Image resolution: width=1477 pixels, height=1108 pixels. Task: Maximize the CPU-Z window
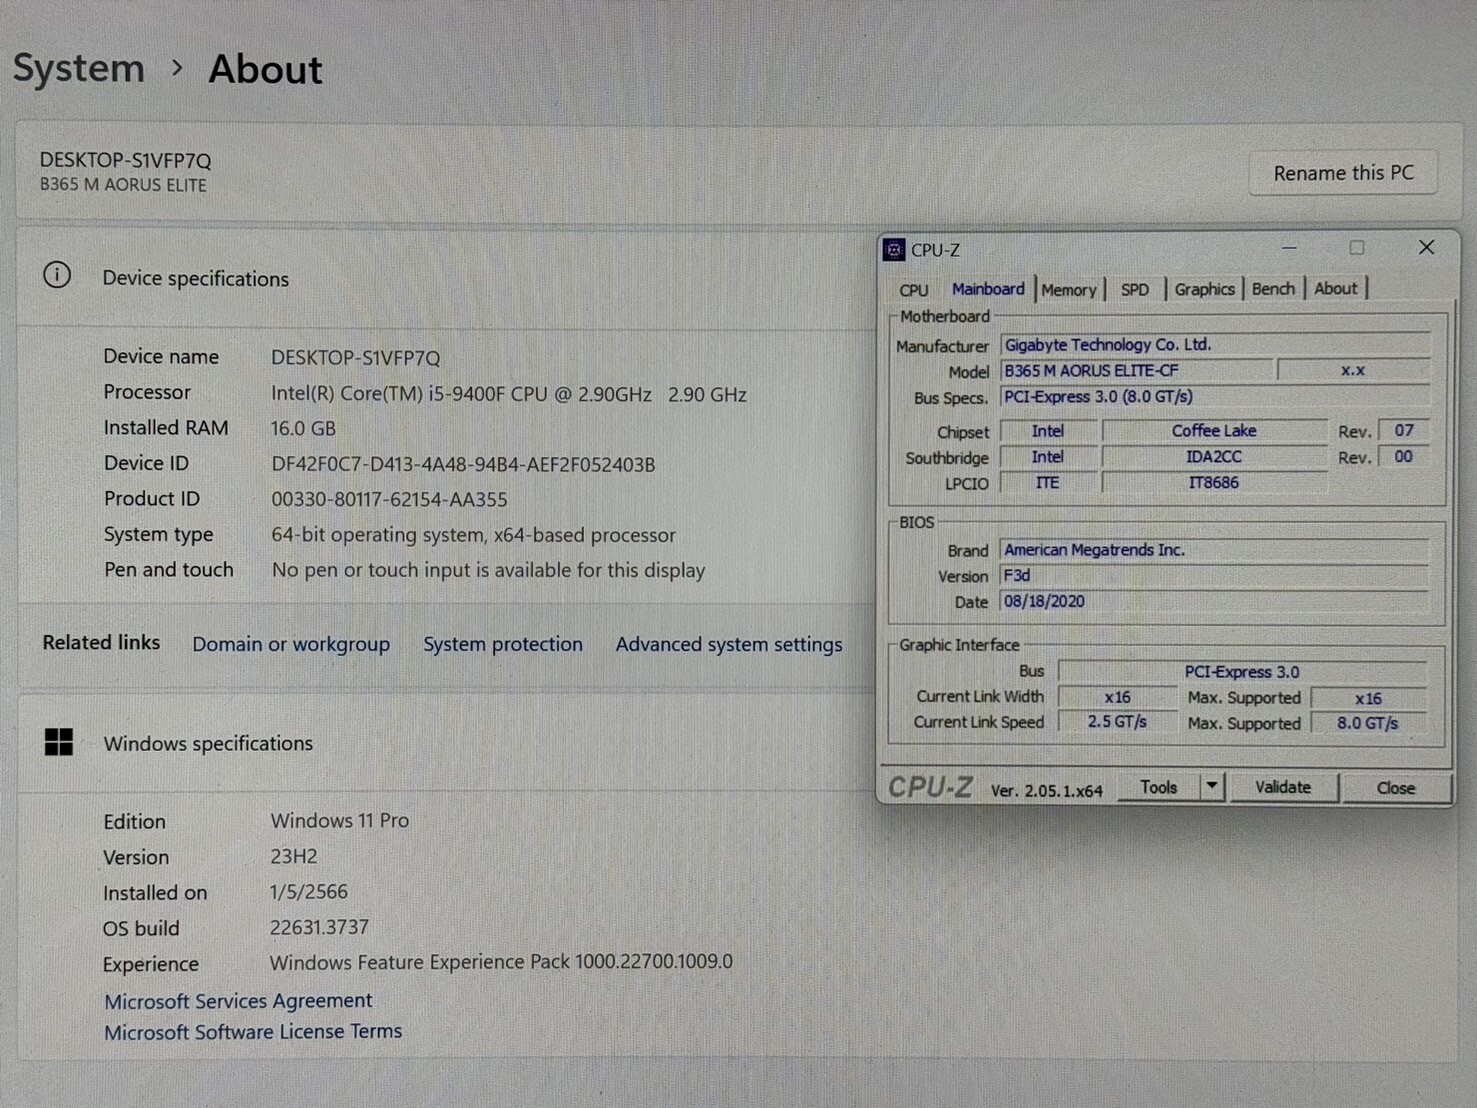tap(1356, 247)
